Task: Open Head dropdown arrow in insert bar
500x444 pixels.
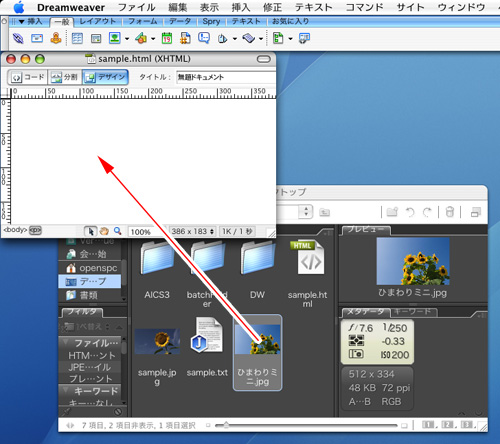Action: 235,39
